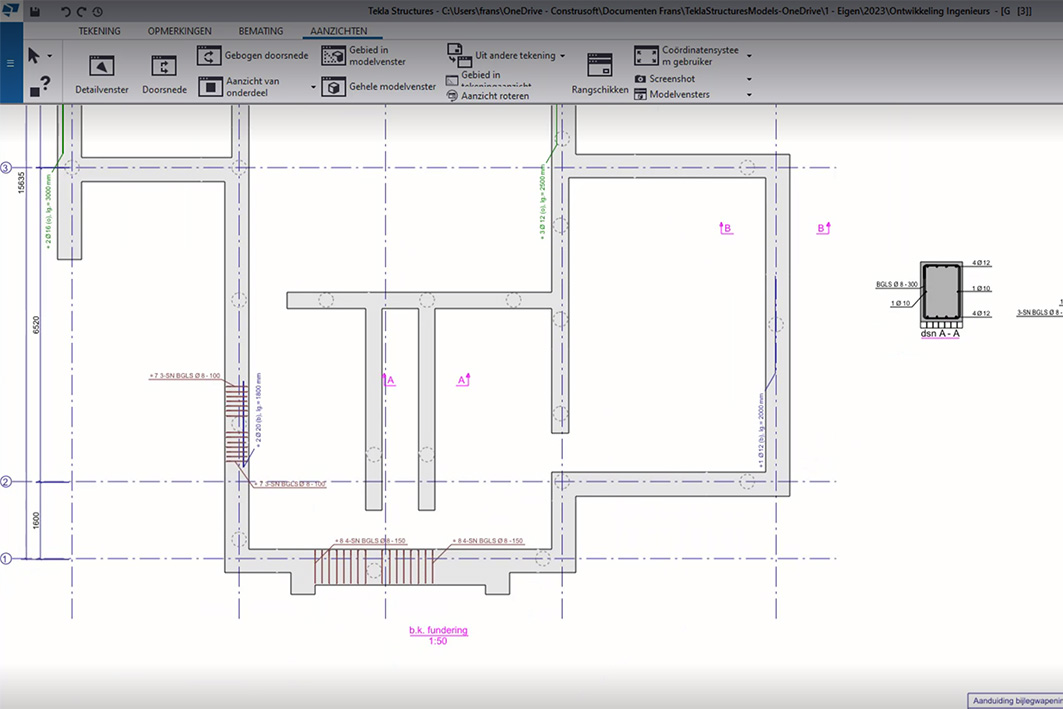The width and height of the screenshot is (1063, 709).
Task: Redo the last undone action
Action: point(81,12)
